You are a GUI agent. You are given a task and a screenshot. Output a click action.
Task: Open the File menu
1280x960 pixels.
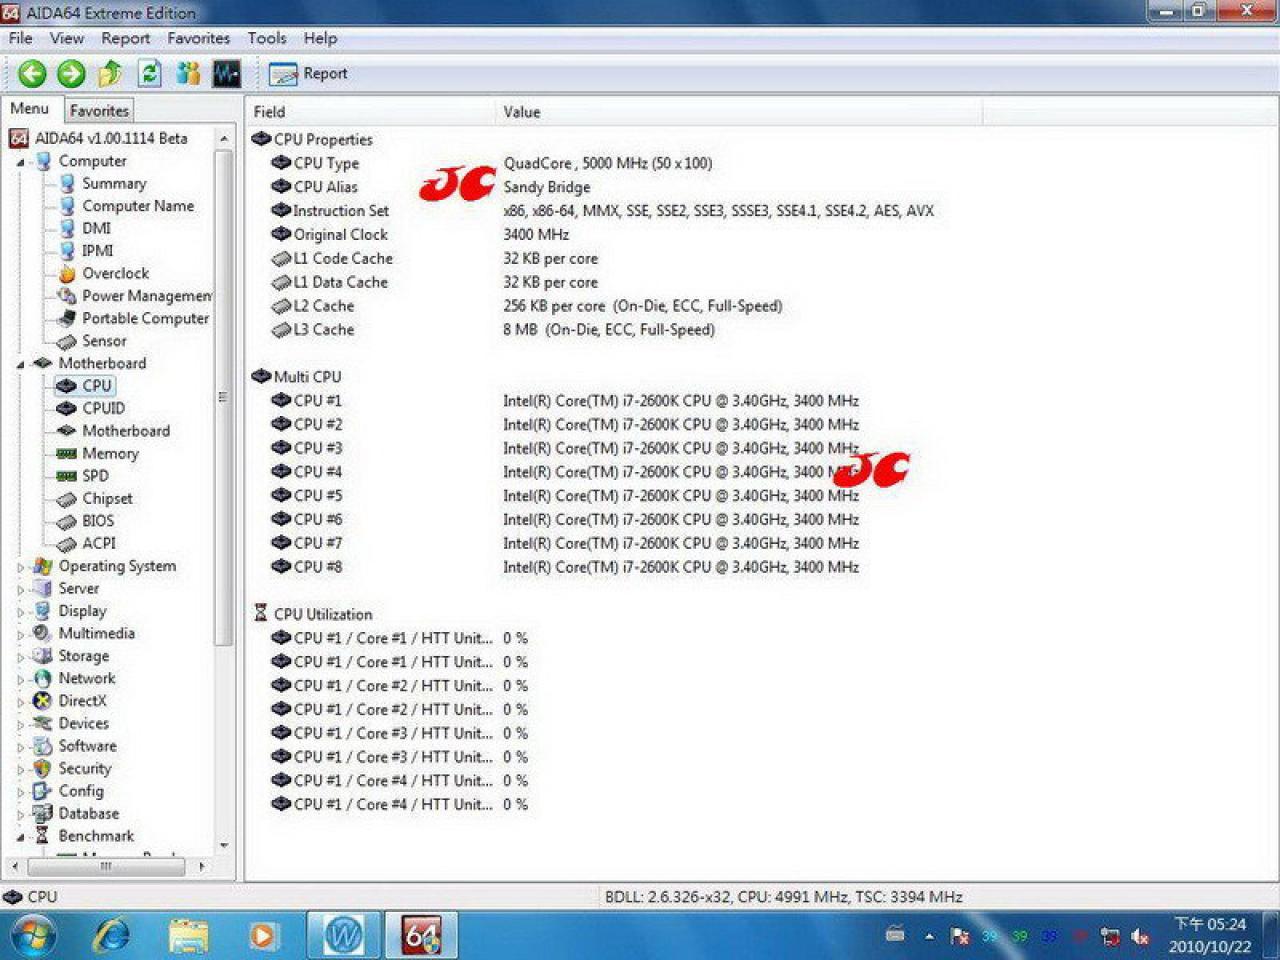click(21, 38)
